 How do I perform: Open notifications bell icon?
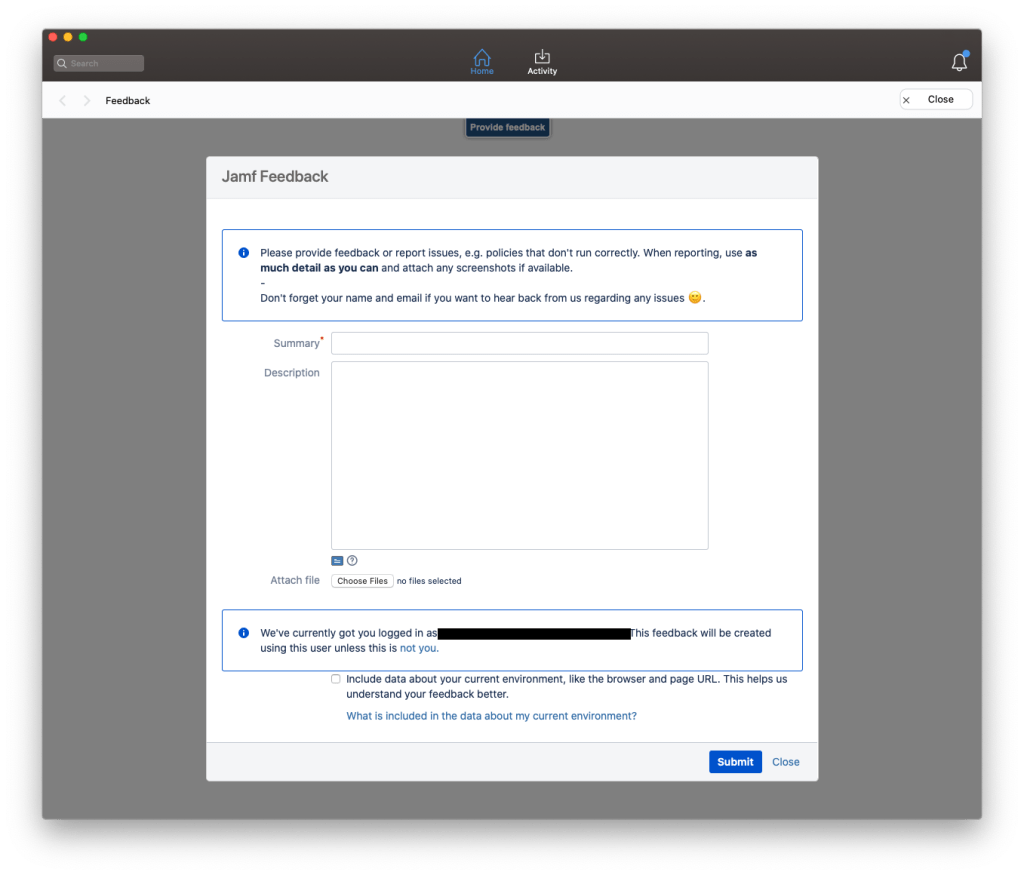(x=959, y=62)
